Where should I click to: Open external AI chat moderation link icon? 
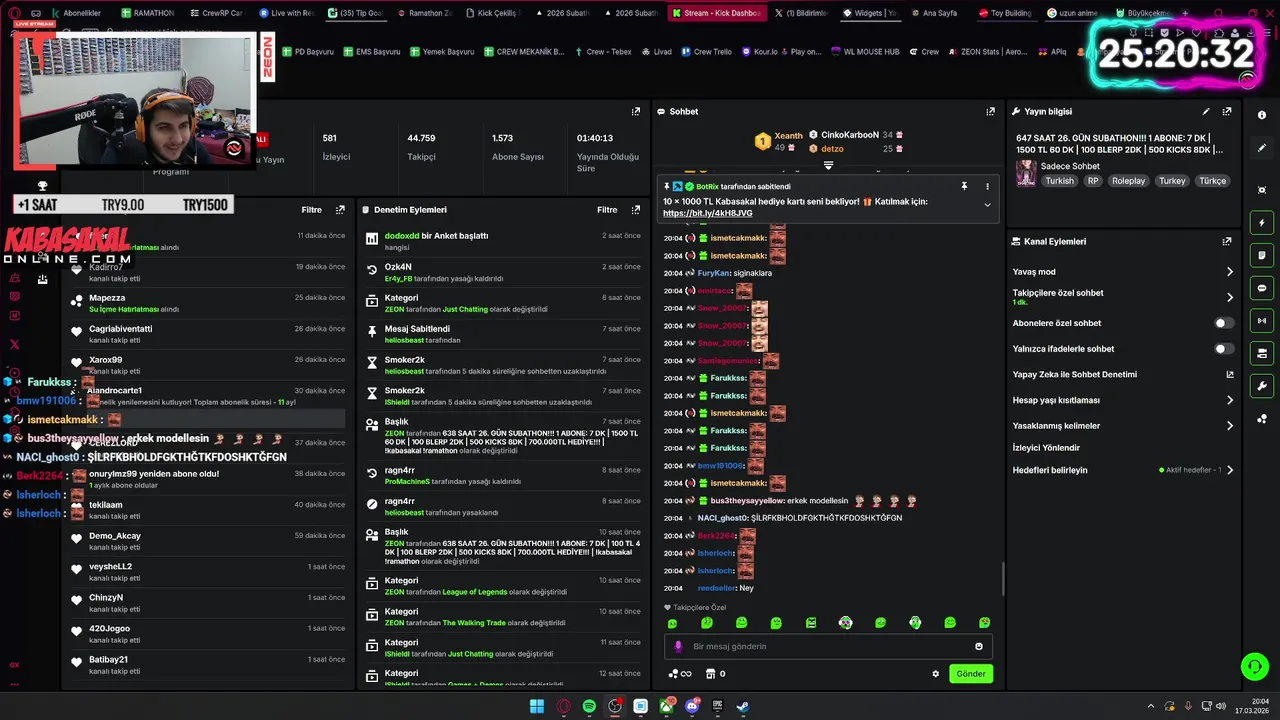click(1230, 375)
